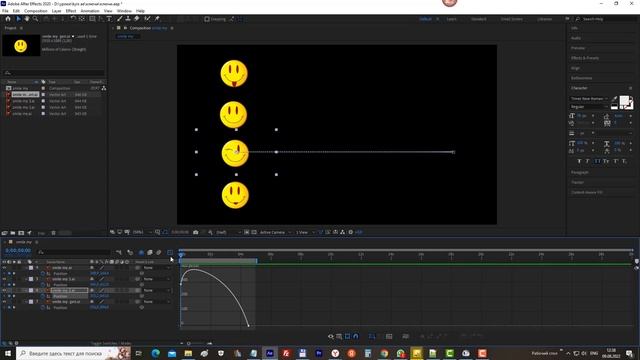
Task: Open the Effect menu
Action: tap(71, 11)
